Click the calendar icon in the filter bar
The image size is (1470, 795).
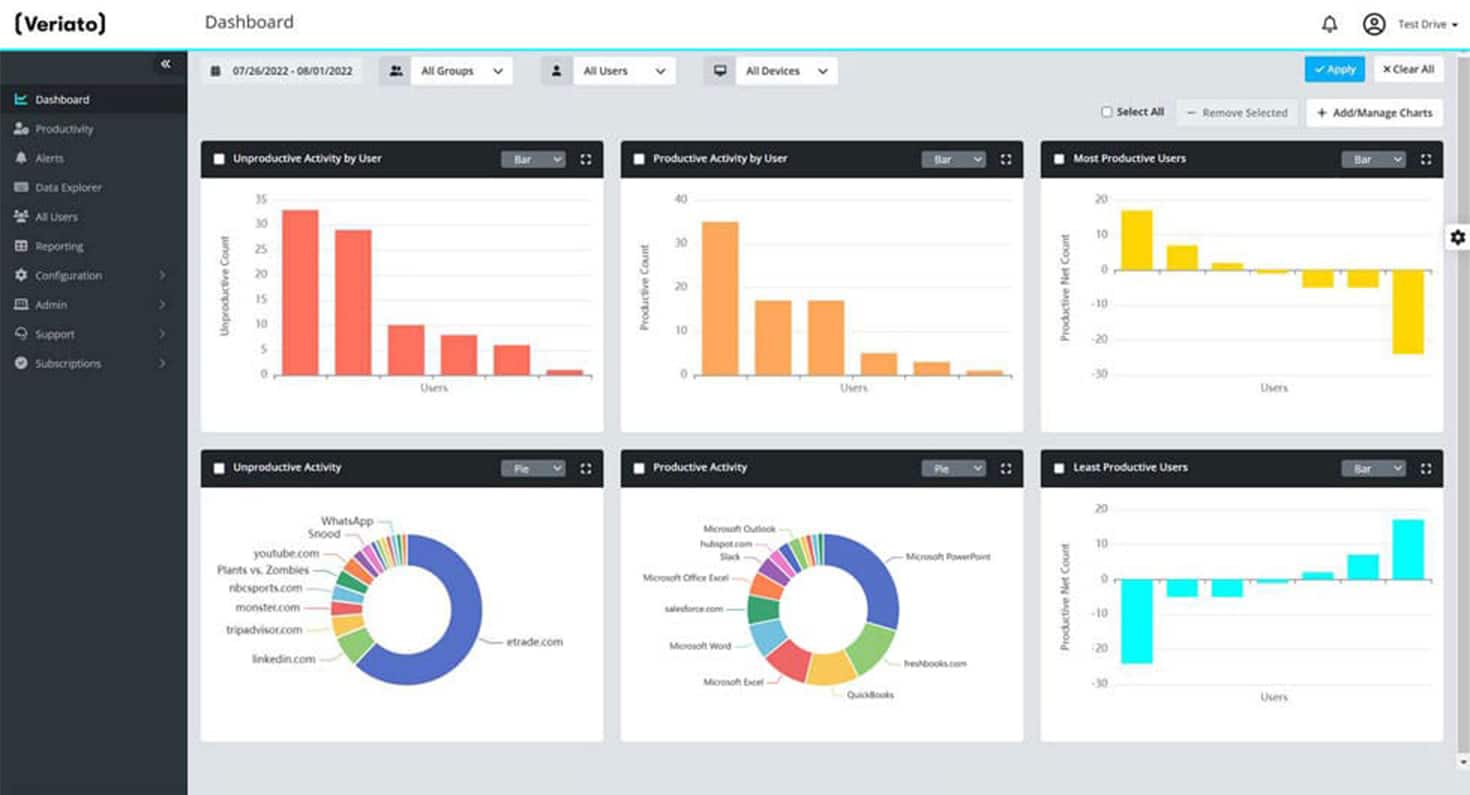coord(215,70)
